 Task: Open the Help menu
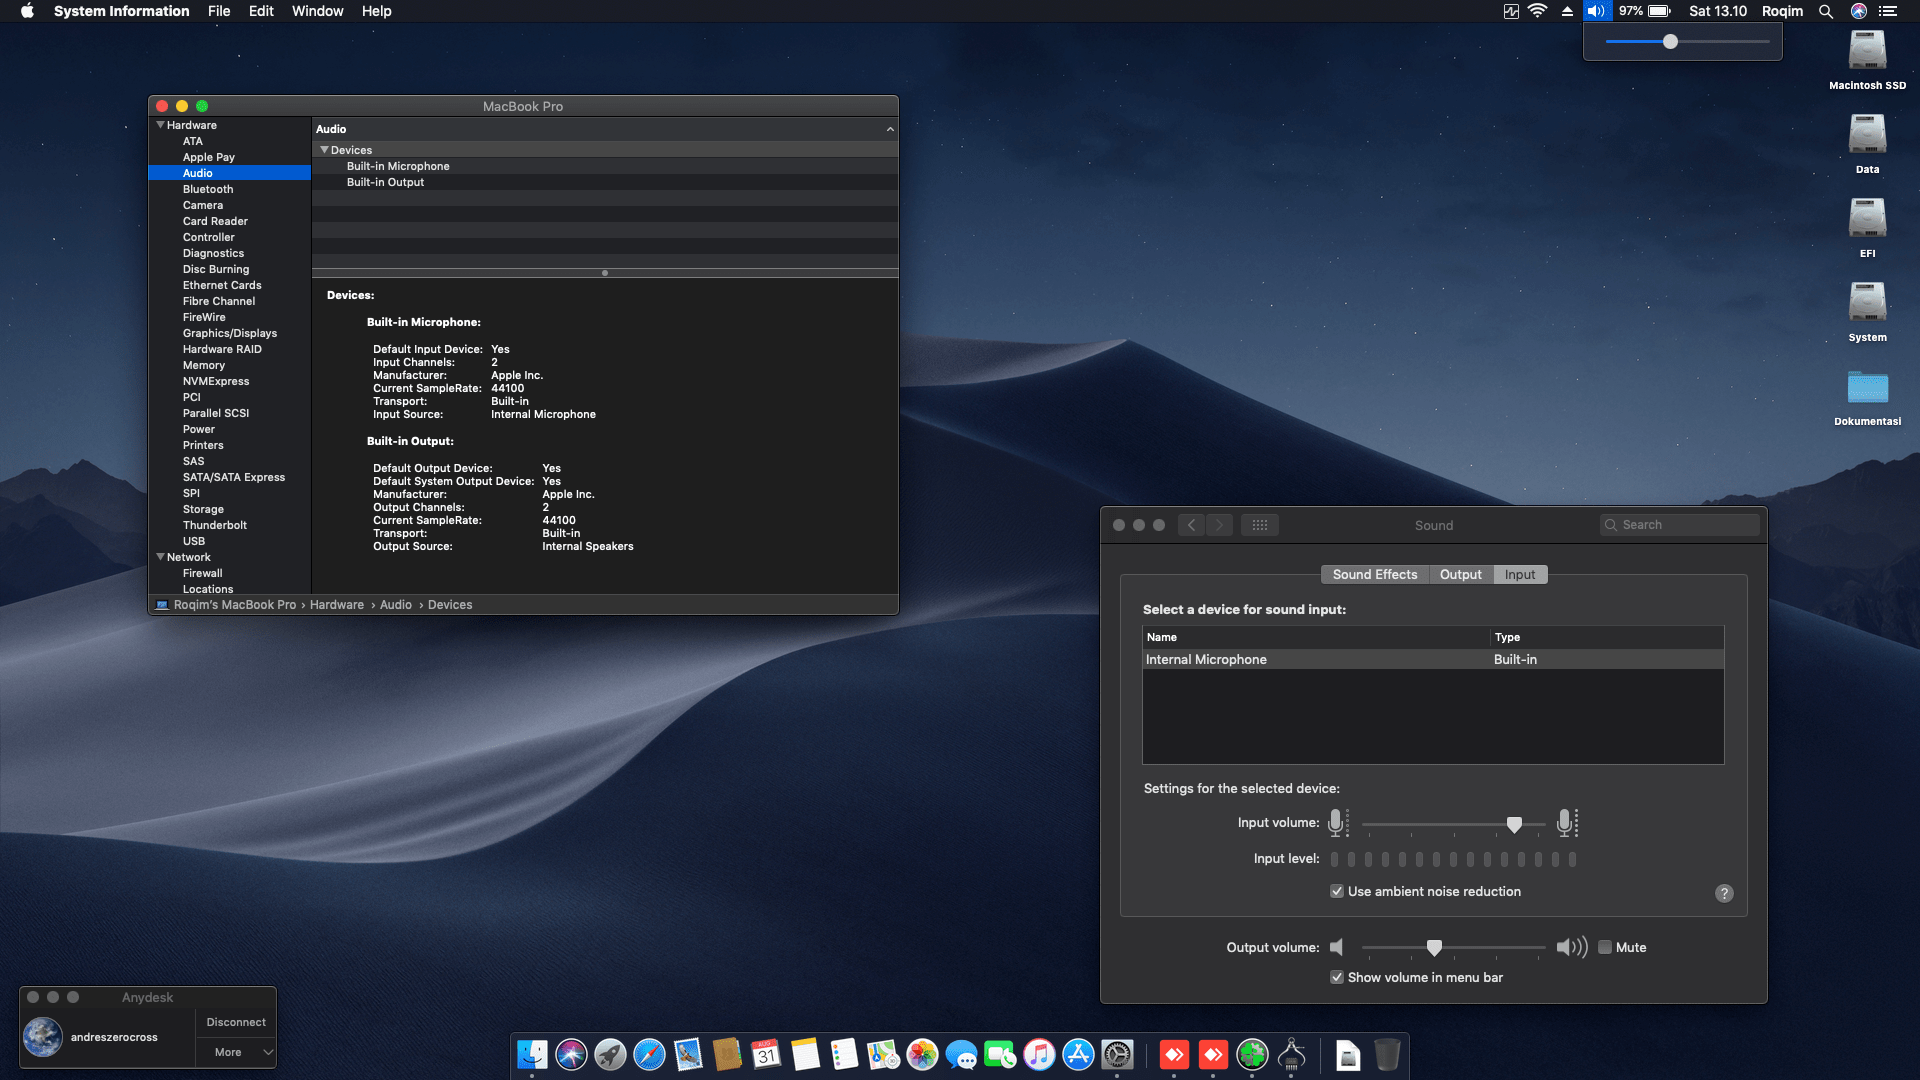[376, 11]
